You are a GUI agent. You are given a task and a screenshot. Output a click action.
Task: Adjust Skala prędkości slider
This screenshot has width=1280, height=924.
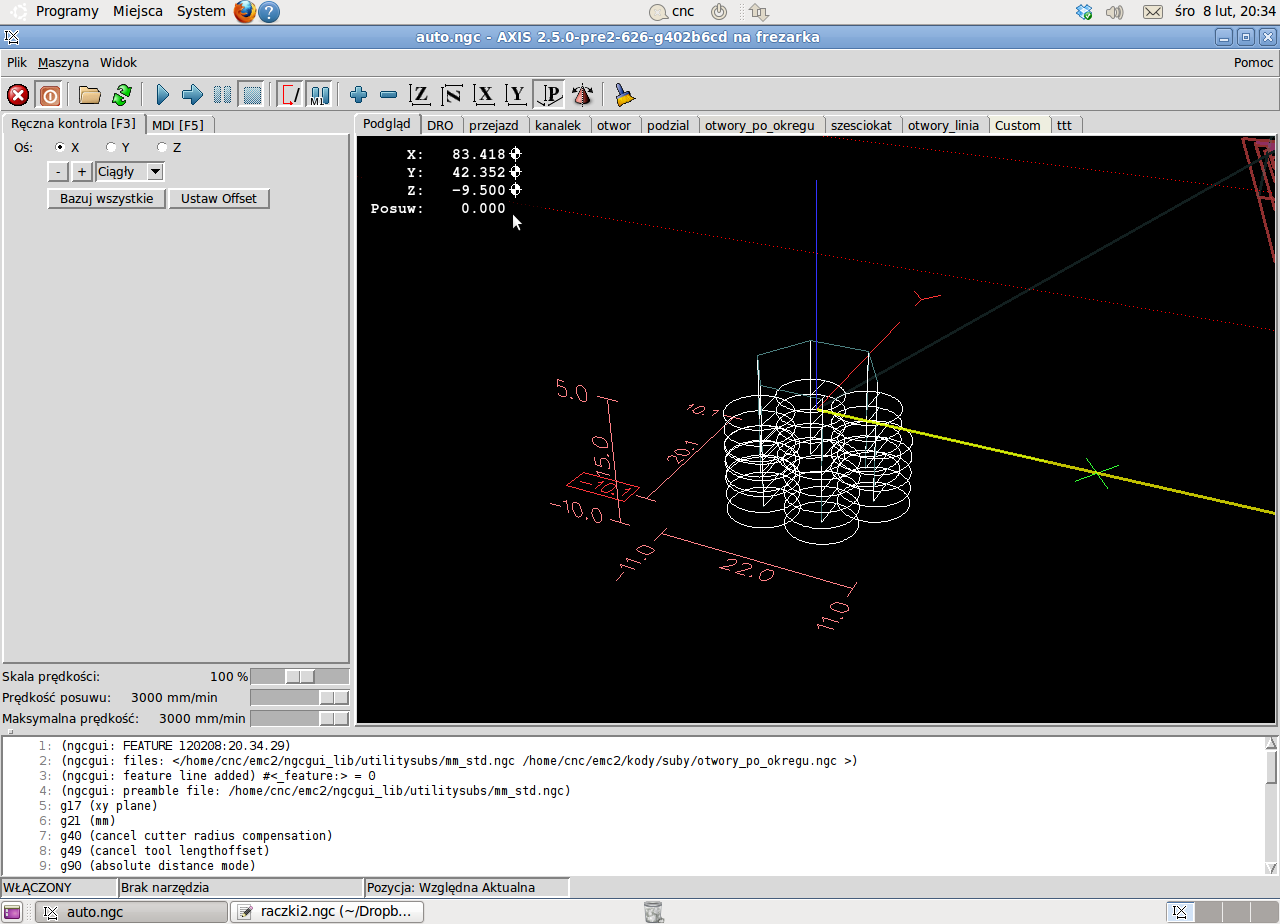click(299, 677)
